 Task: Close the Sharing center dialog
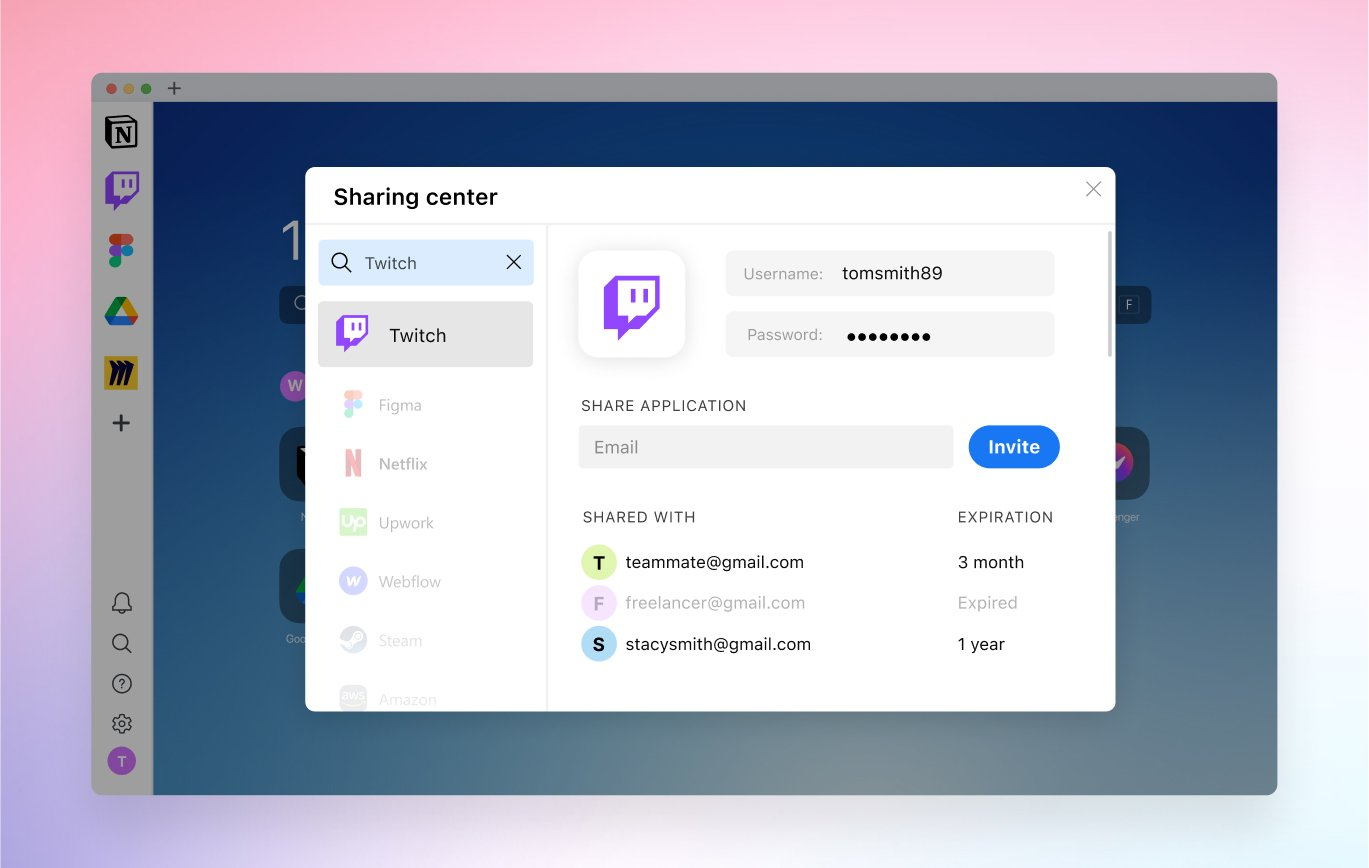(1093, 189)
